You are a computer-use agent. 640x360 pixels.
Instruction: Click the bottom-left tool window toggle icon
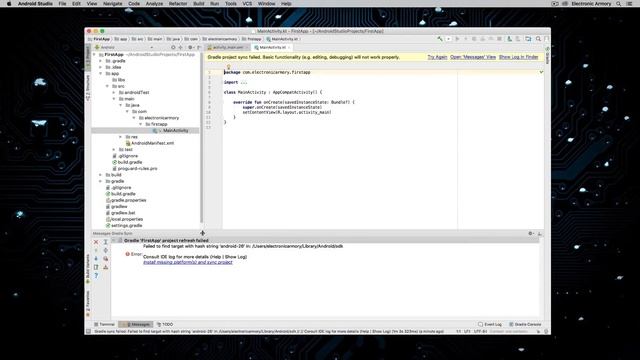click(x=88, y=331)
